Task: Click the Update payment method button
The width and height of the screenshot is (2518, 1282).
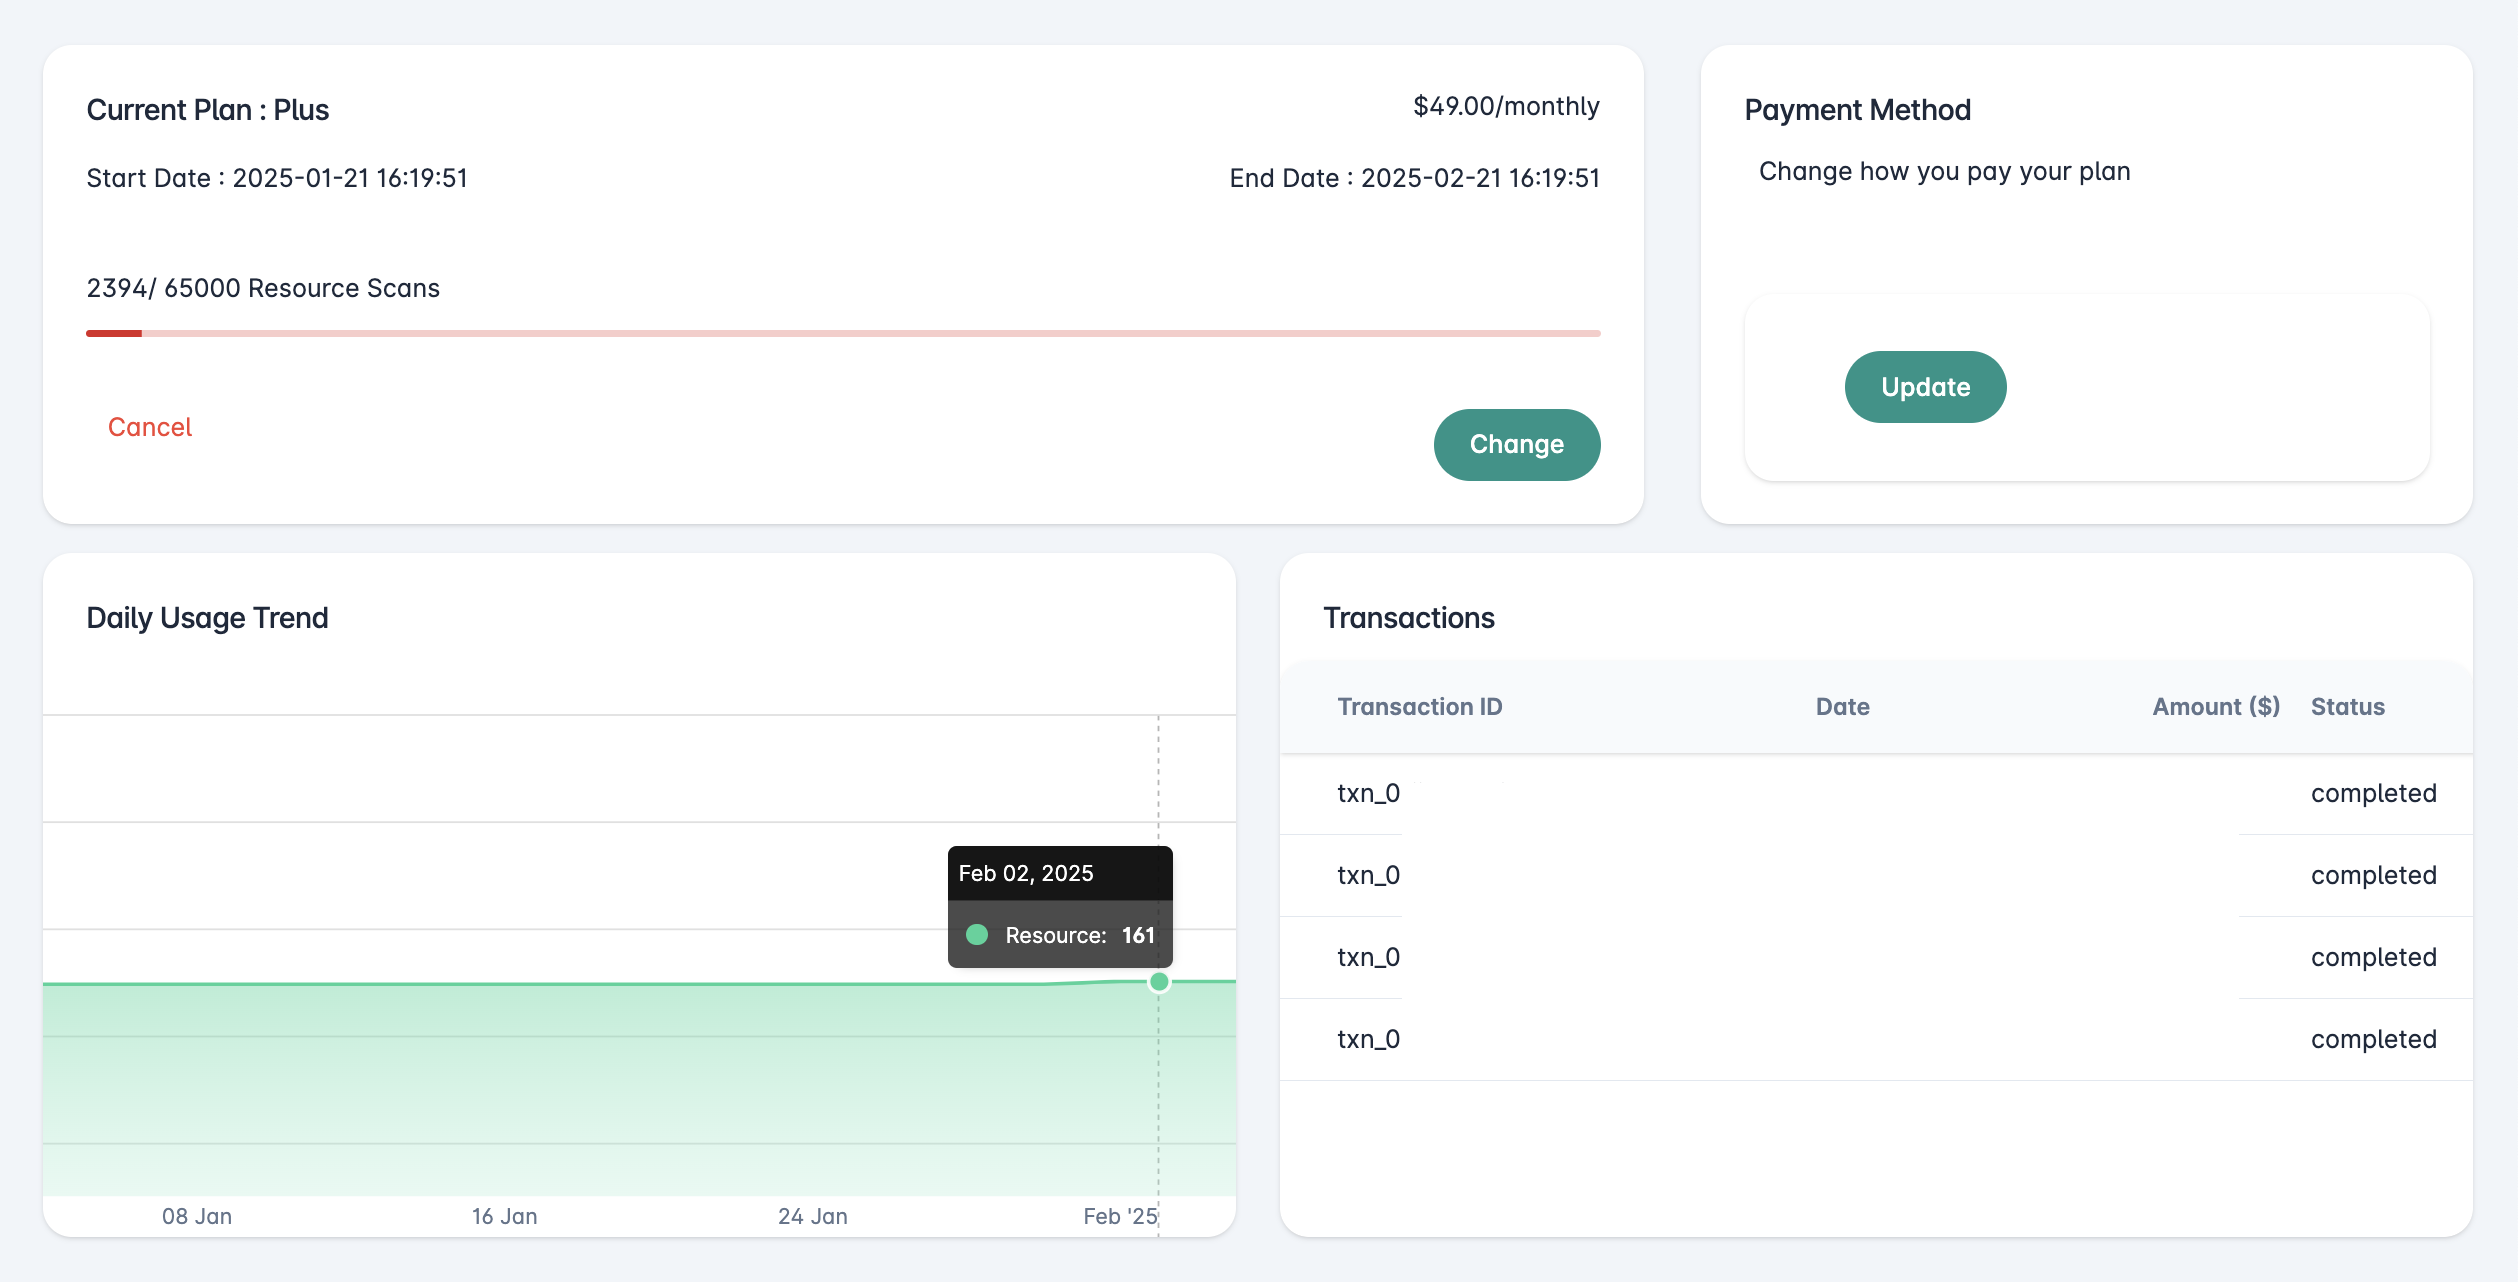Action: pos(1924,386)
